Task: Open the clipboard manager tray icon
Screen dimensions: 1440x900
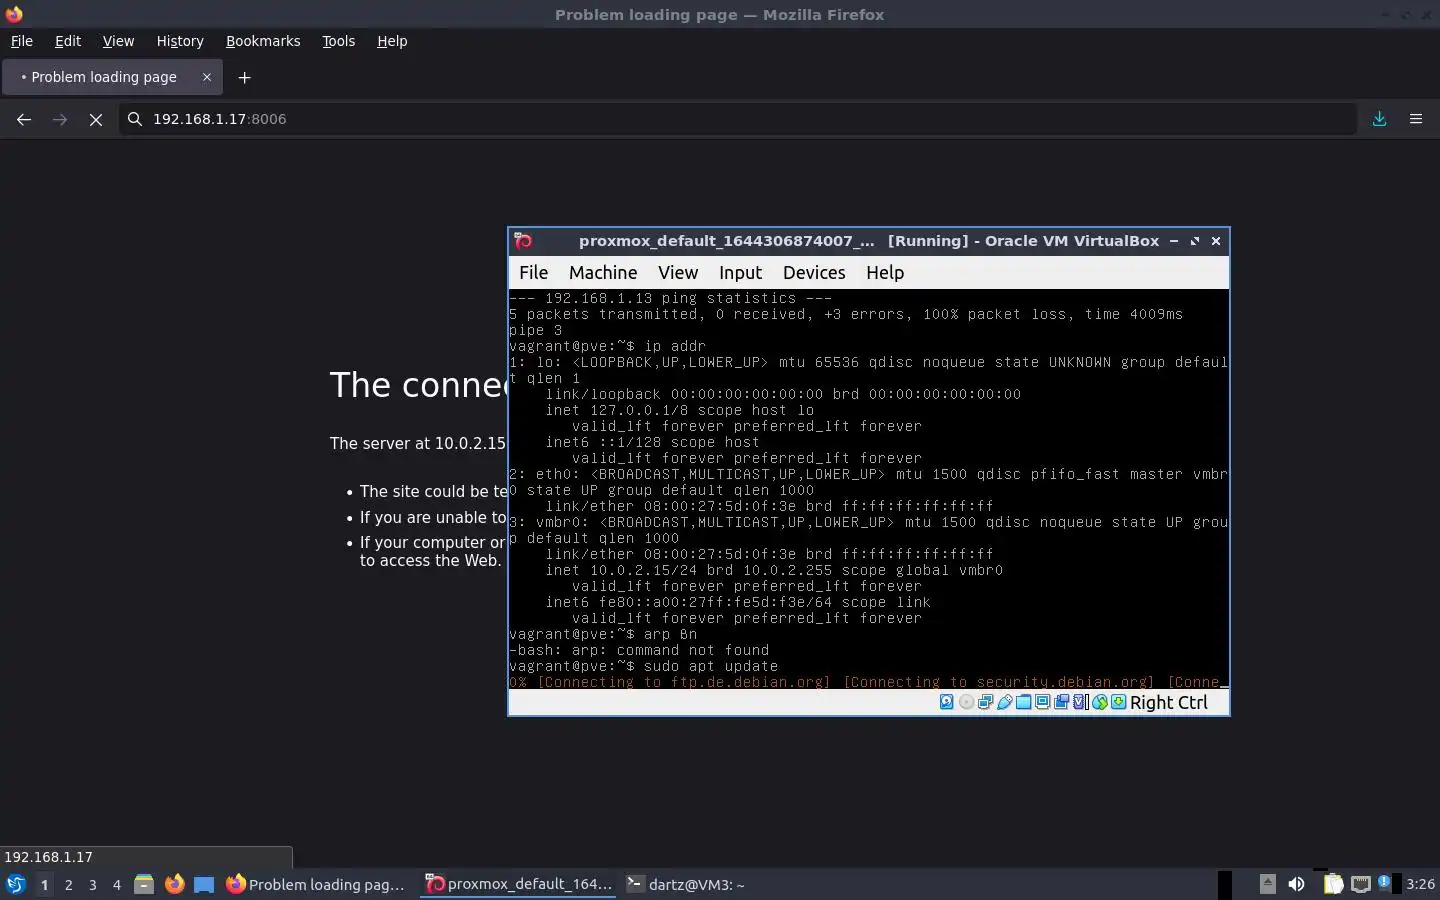Action: coord(1333,884)
